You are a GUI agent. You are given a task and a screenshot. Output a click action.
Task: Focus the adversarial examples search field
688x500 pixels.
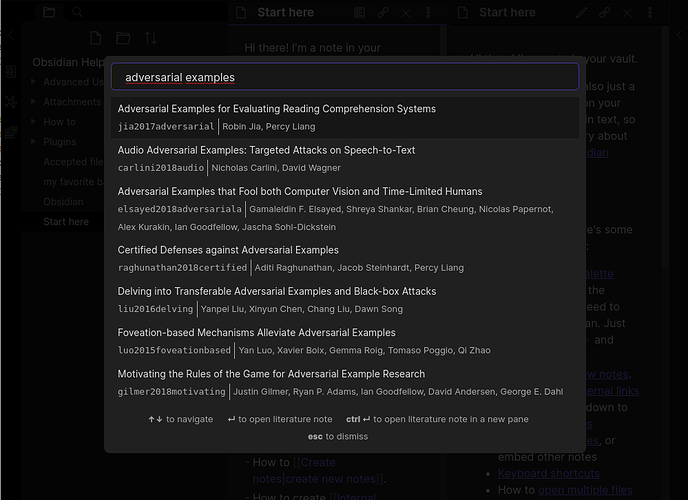click(x=345, y=77)
